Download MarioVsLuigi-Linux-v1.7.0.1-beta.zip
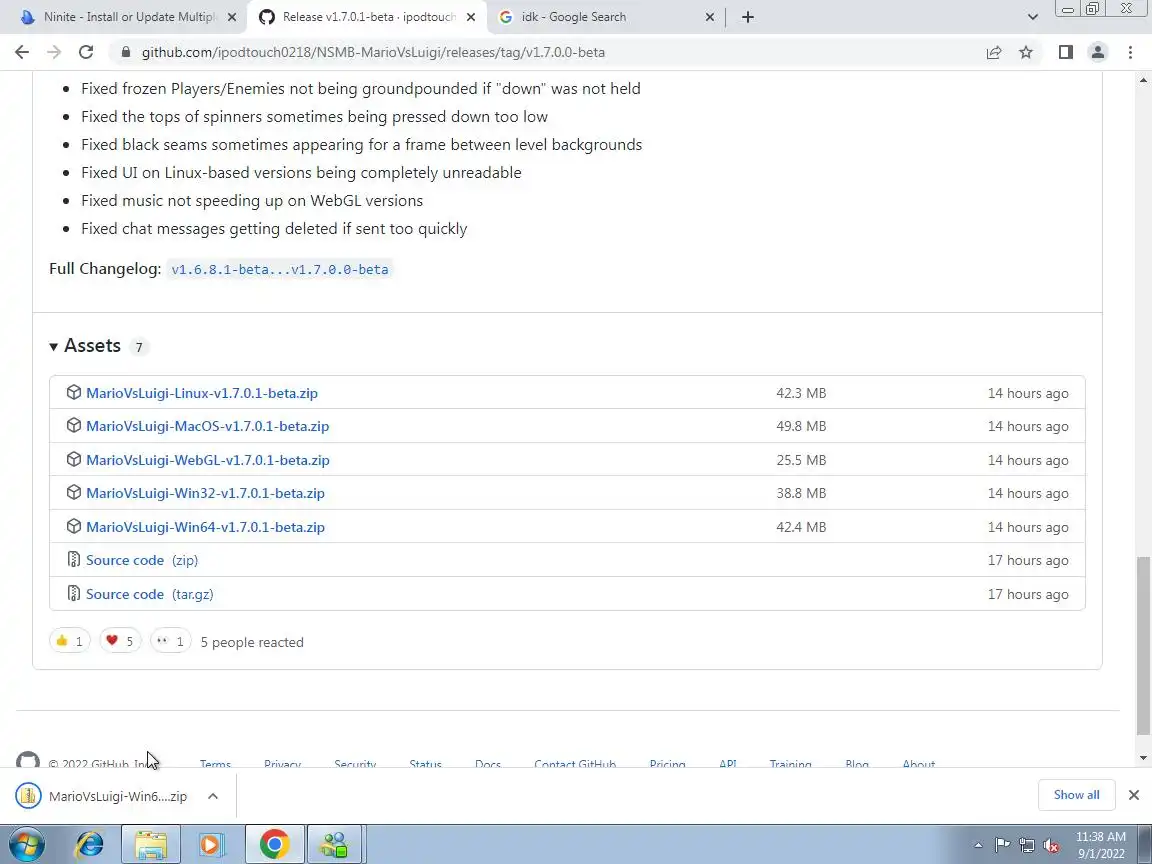 tap(202, 393)
